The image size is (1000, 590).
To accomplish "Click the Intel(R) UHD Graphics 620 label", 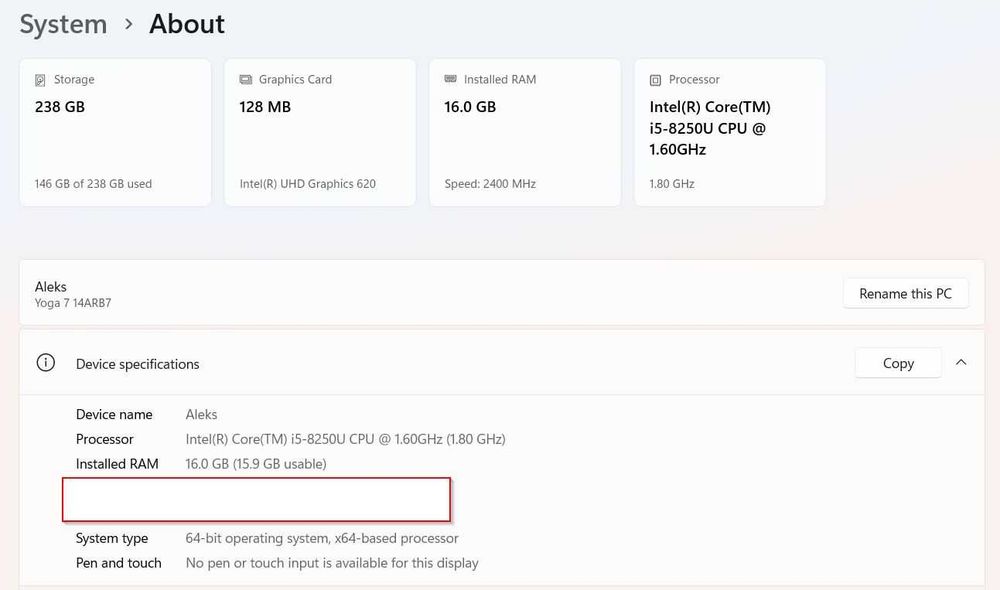I will pos(308,184).
